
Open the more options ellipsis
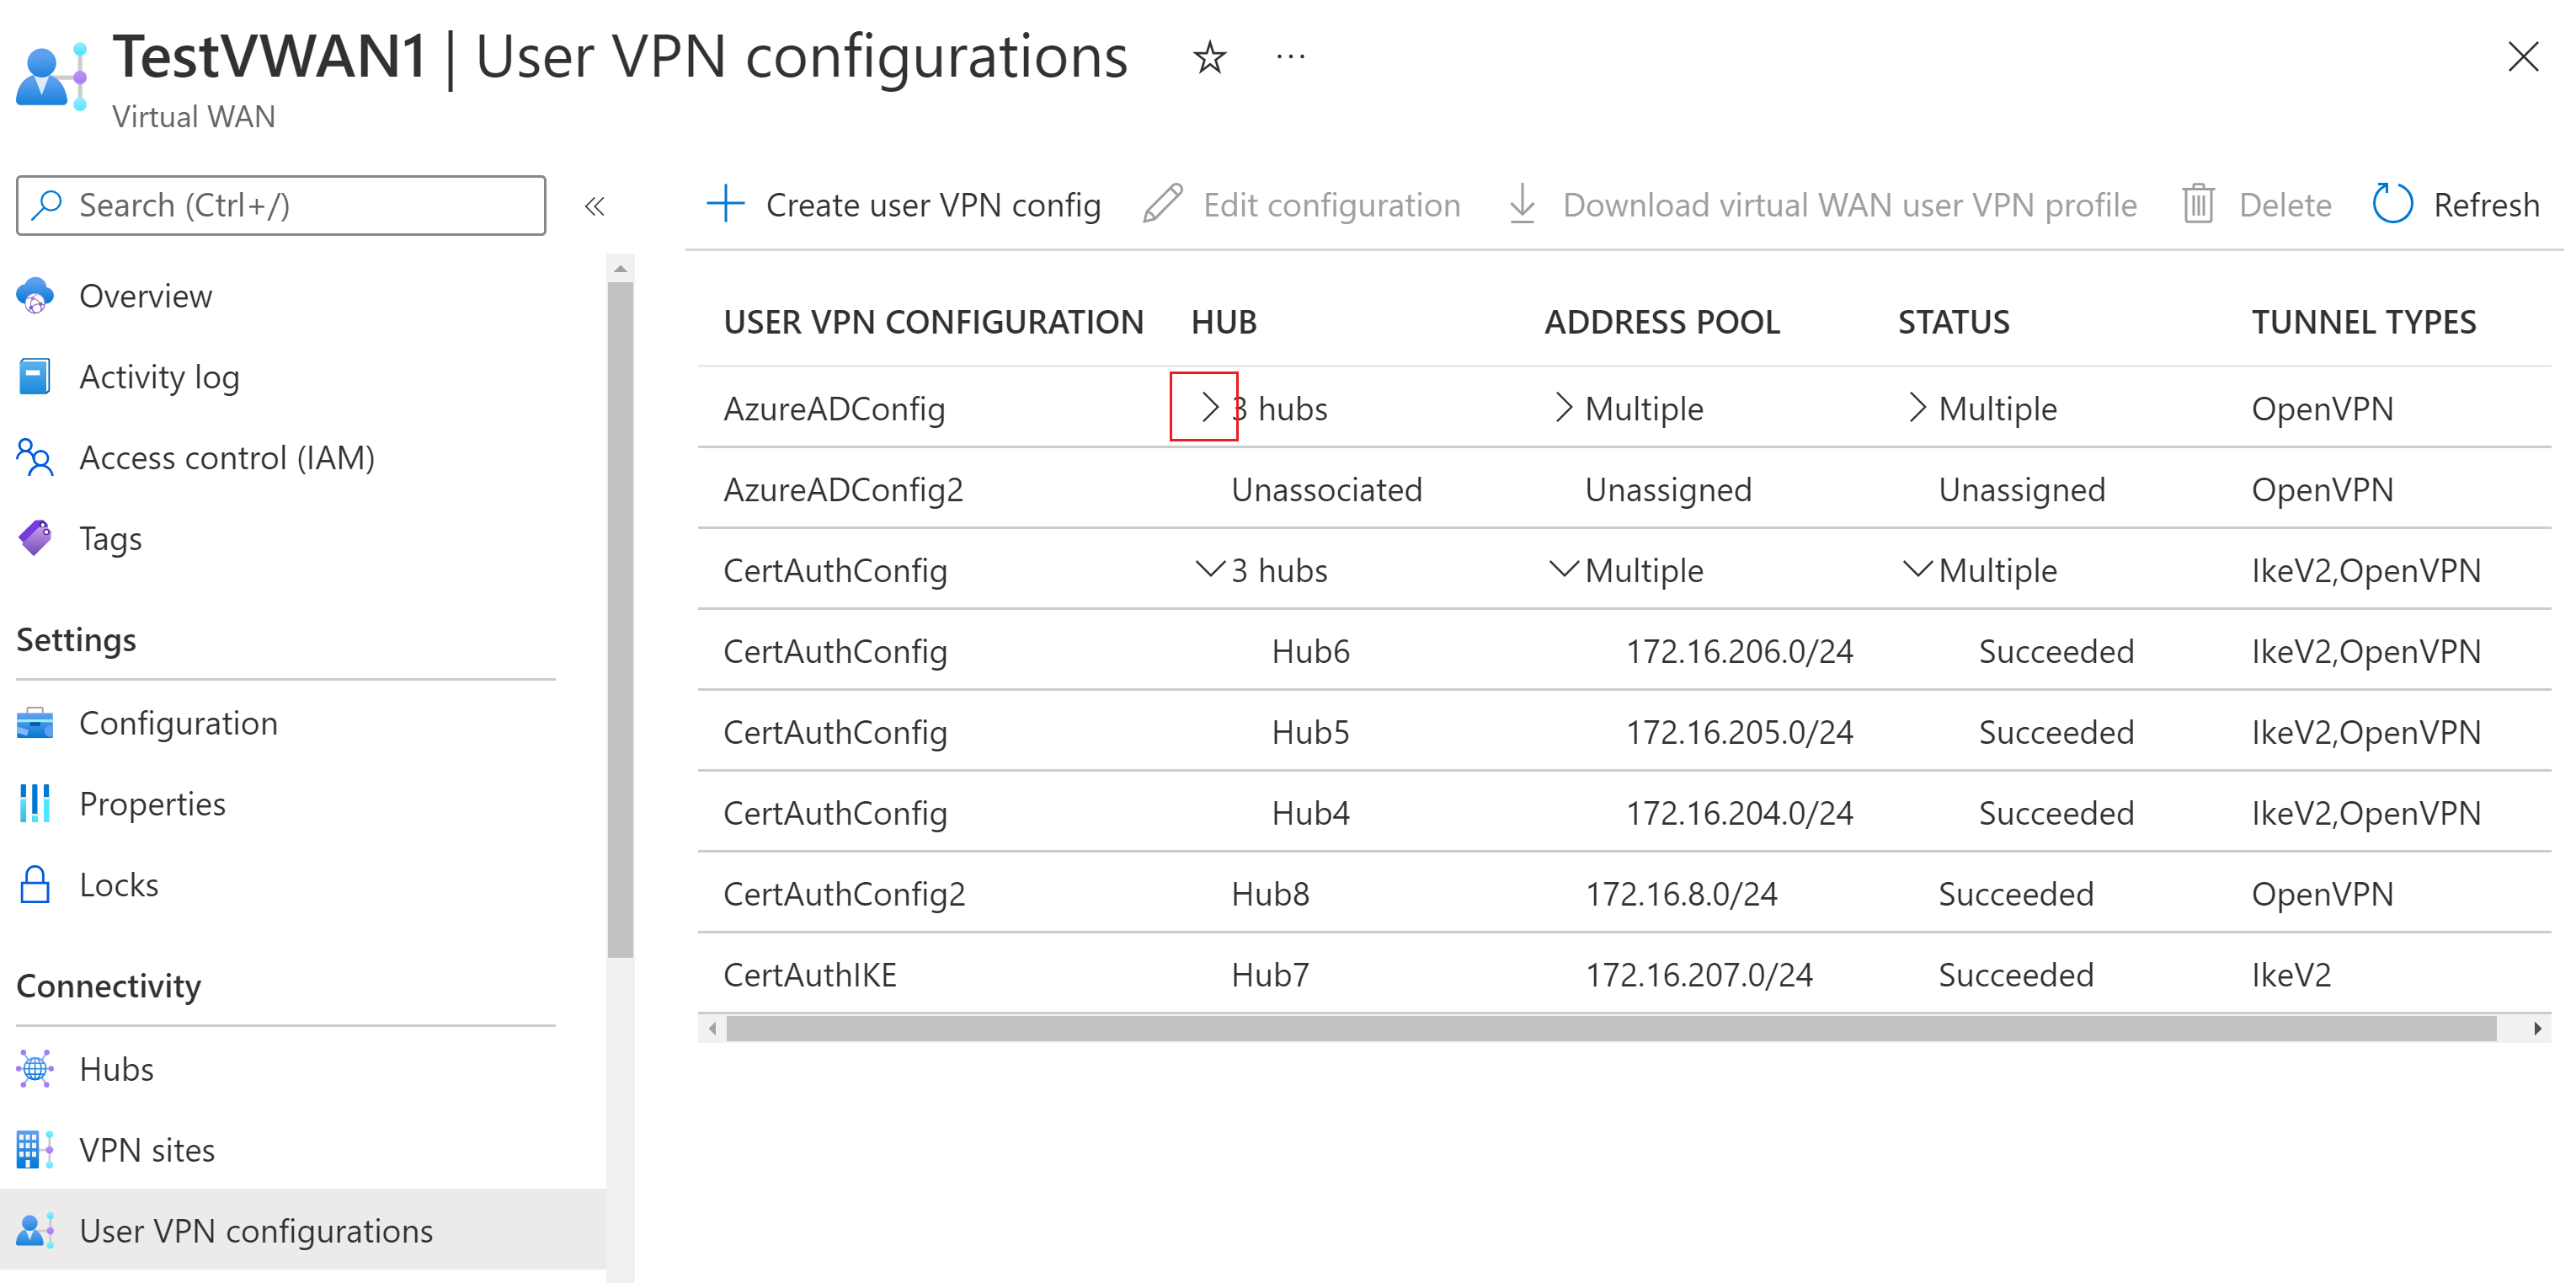coord(1290,57)
